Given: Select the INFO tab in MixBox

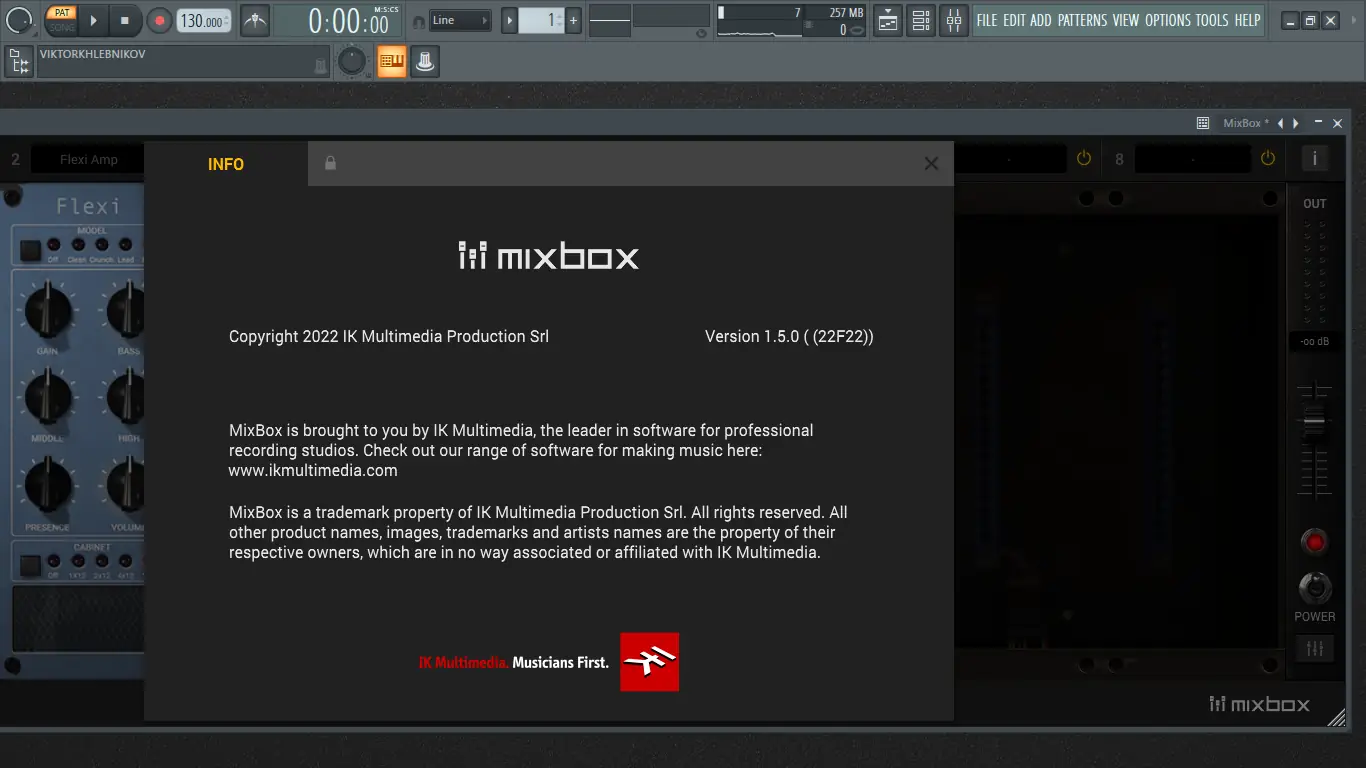Looking at the screenshot, I should coord(225,164).
